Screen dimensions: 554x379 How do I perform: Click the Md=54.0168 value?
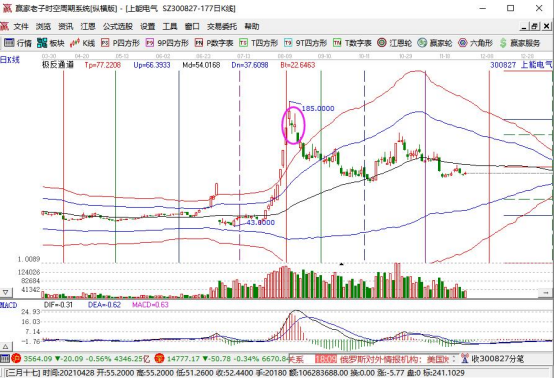[201, 65]
